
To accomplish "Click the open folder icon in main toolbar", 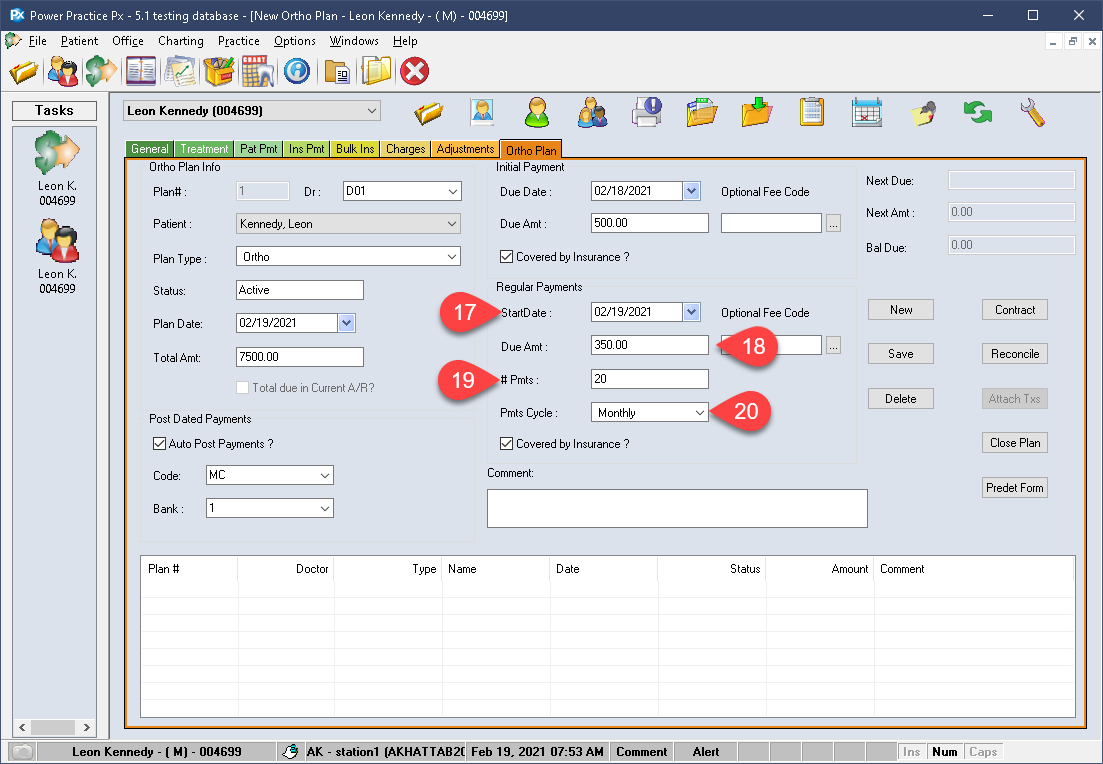I will tap(24, 71).
